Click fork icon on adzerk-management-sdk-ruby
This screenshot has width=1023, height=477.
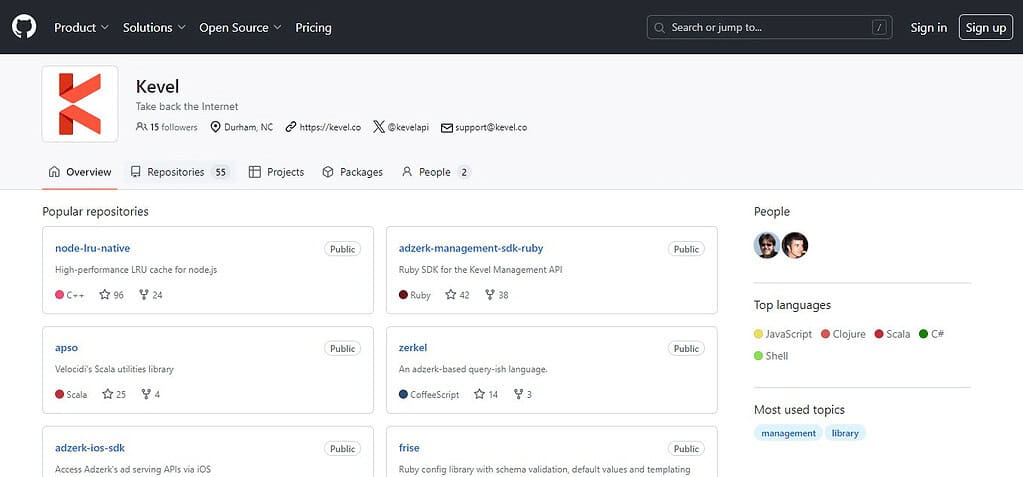[x=489, y=294]
